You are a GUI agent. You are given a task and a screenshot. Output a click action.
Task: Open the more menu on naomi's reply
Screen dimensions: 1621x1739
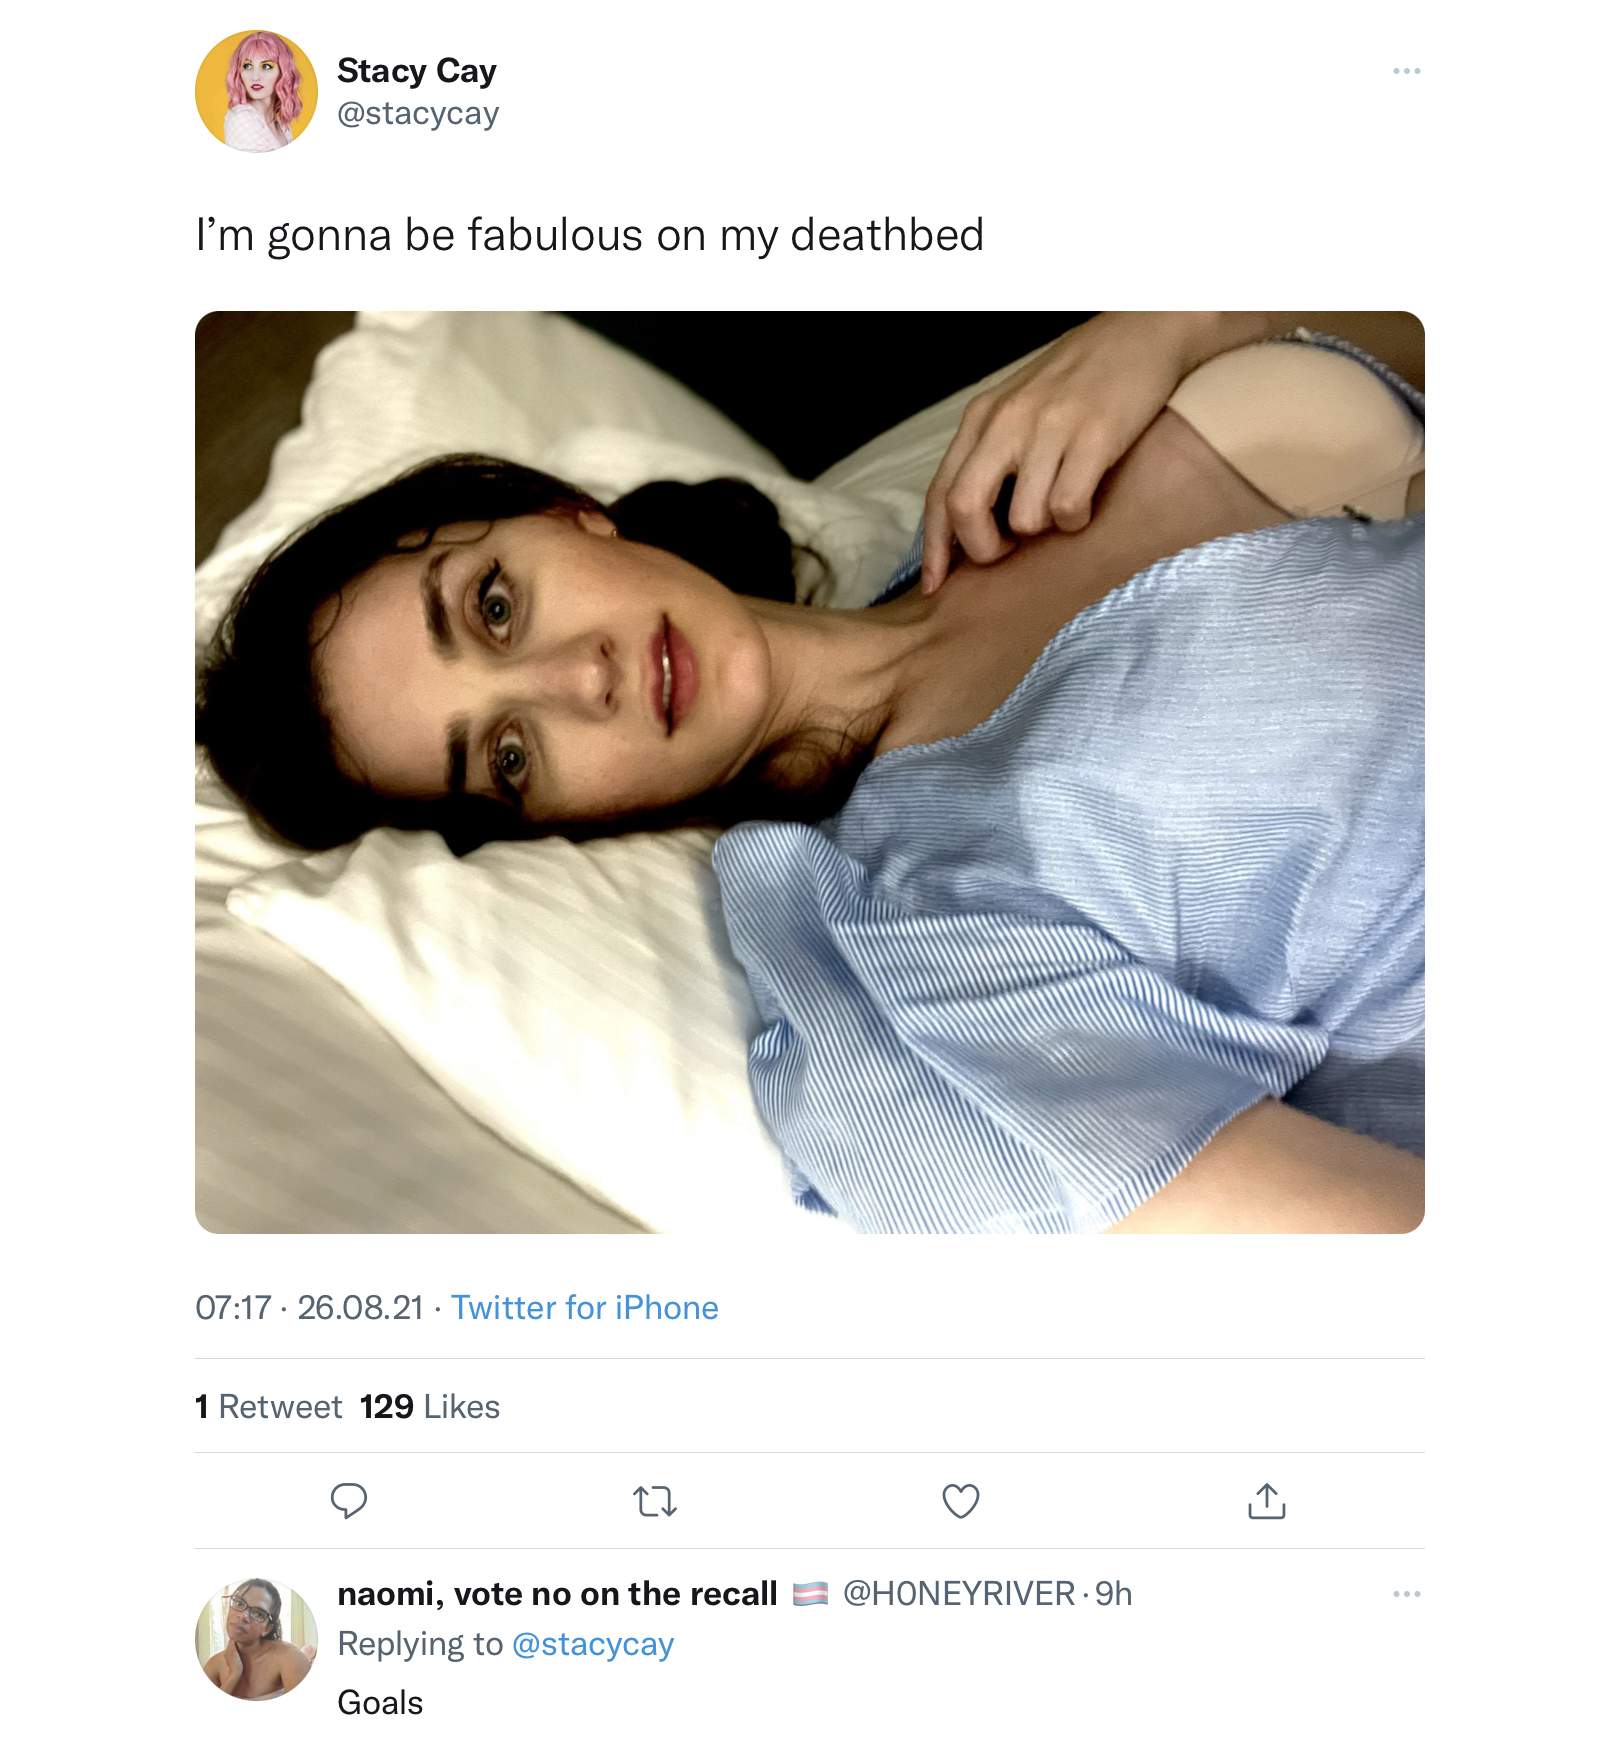[1407, 1594]
